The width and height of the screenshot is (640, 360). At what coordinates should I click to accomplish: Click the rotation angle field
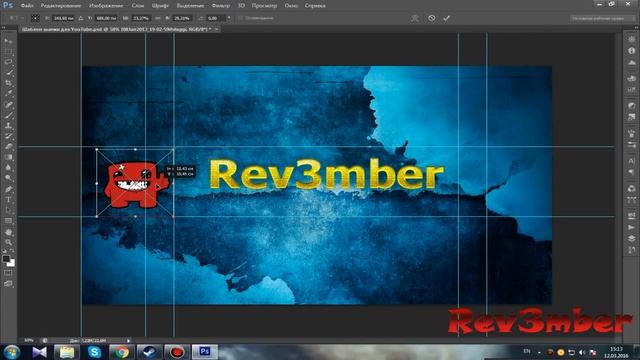point(215,18)
